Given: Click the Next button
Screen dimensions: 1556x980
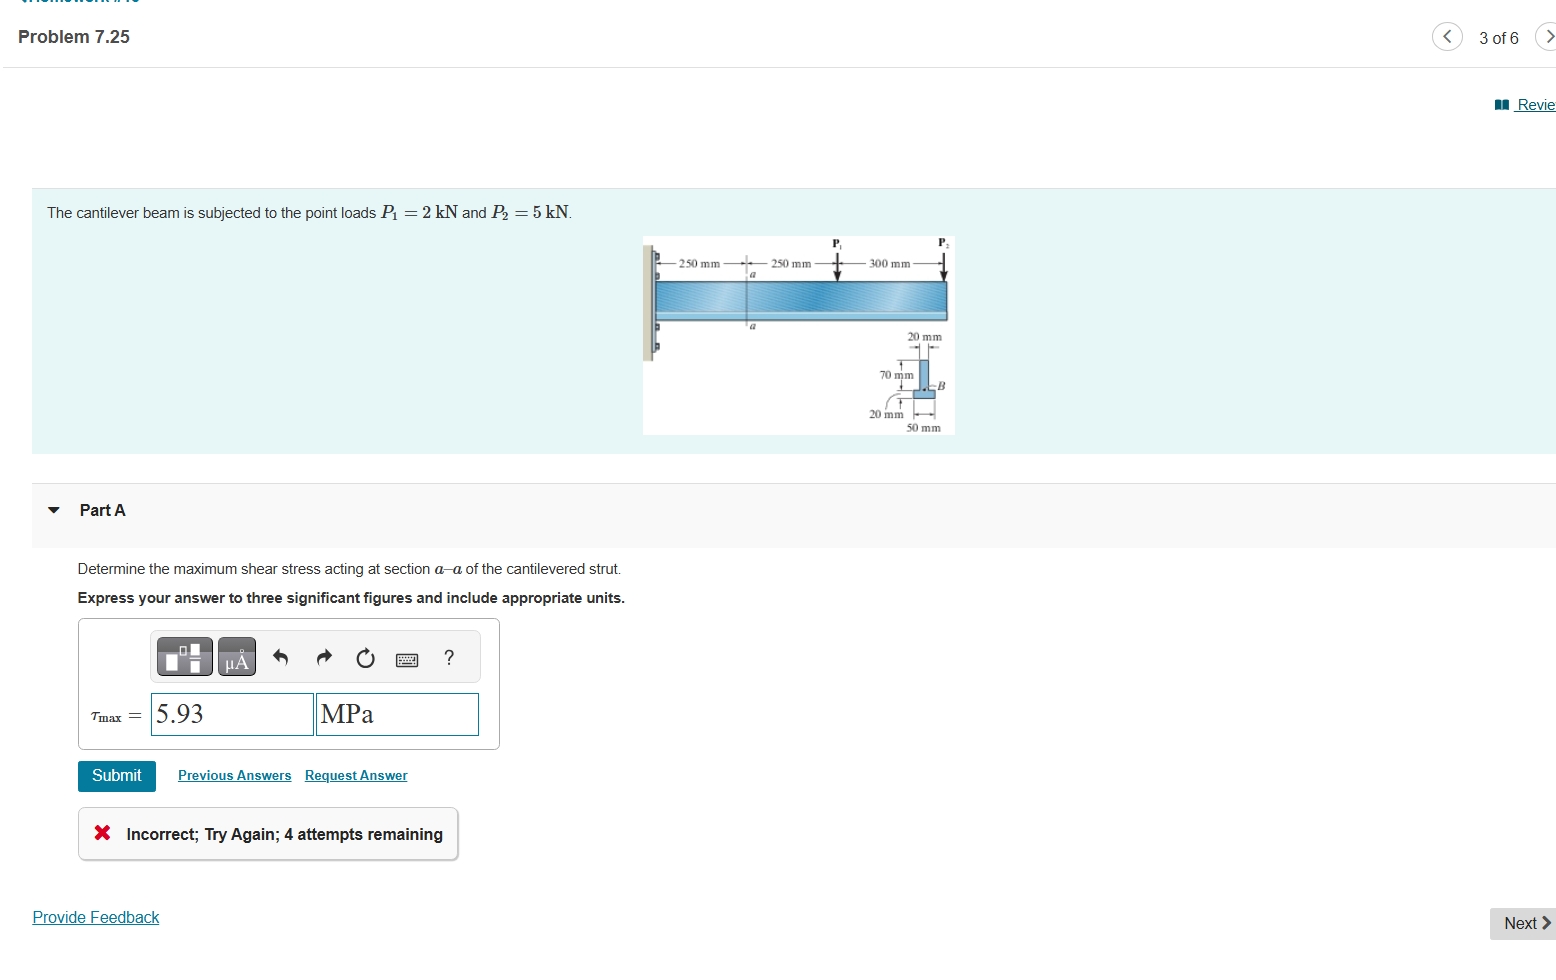Looking at the screenshot, I should click(x=1523, y=923).
